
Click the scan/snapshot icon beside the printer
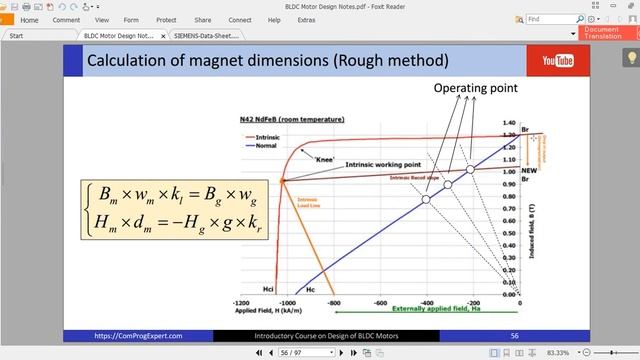point(38,7)
